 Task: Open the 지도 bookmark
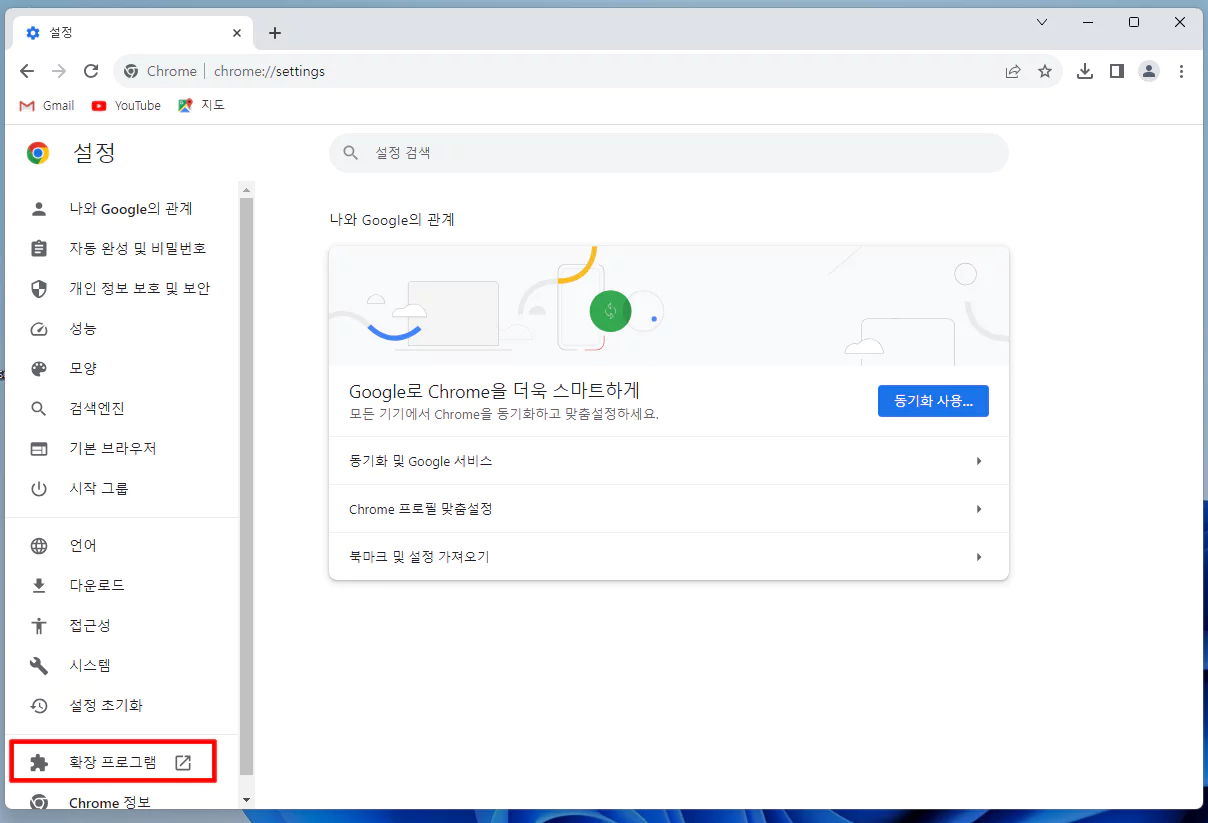coord(201,105)
